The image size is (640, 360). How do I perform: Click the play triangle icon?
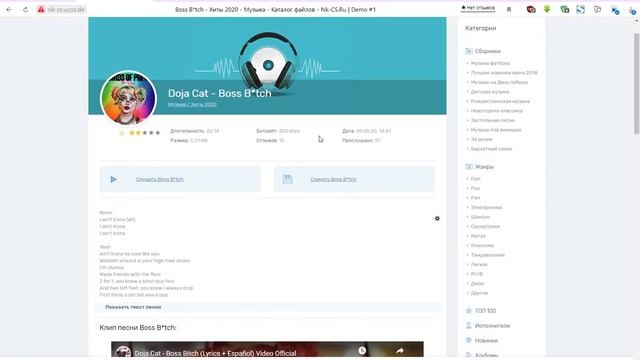(113, 179)
